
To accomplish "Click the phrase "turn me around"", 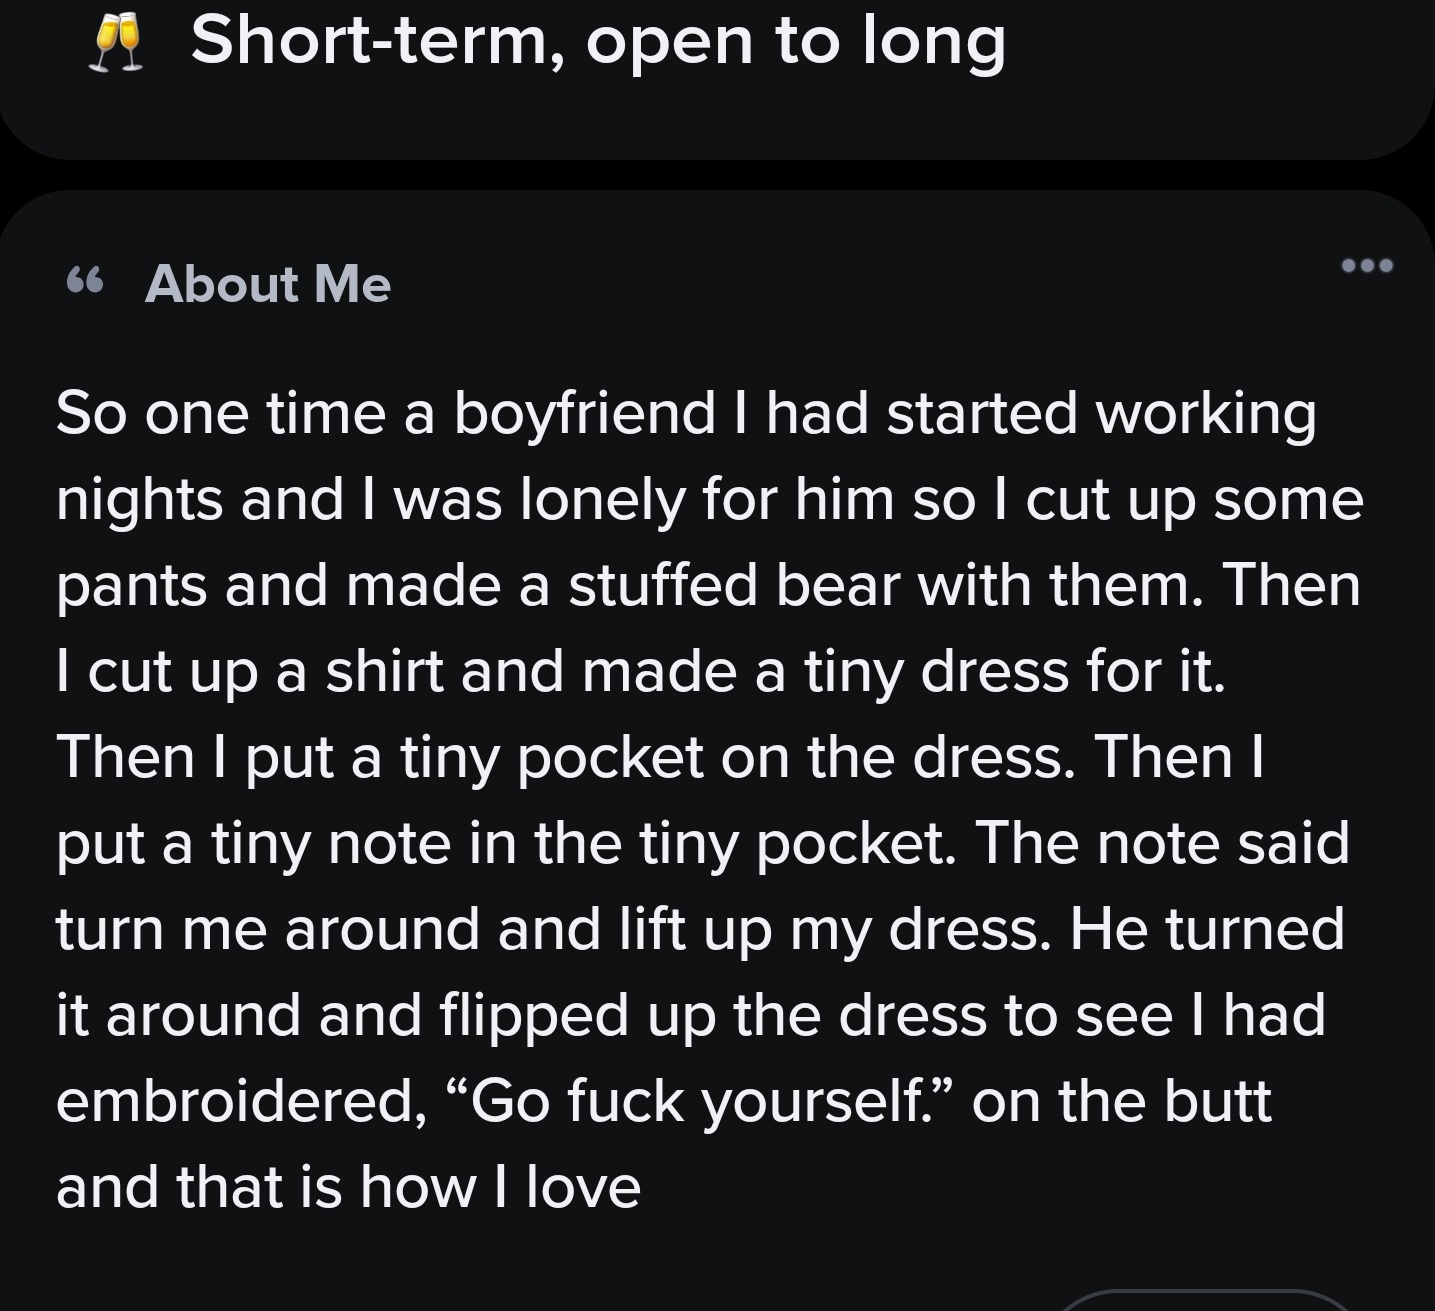I will coord(269,929).
